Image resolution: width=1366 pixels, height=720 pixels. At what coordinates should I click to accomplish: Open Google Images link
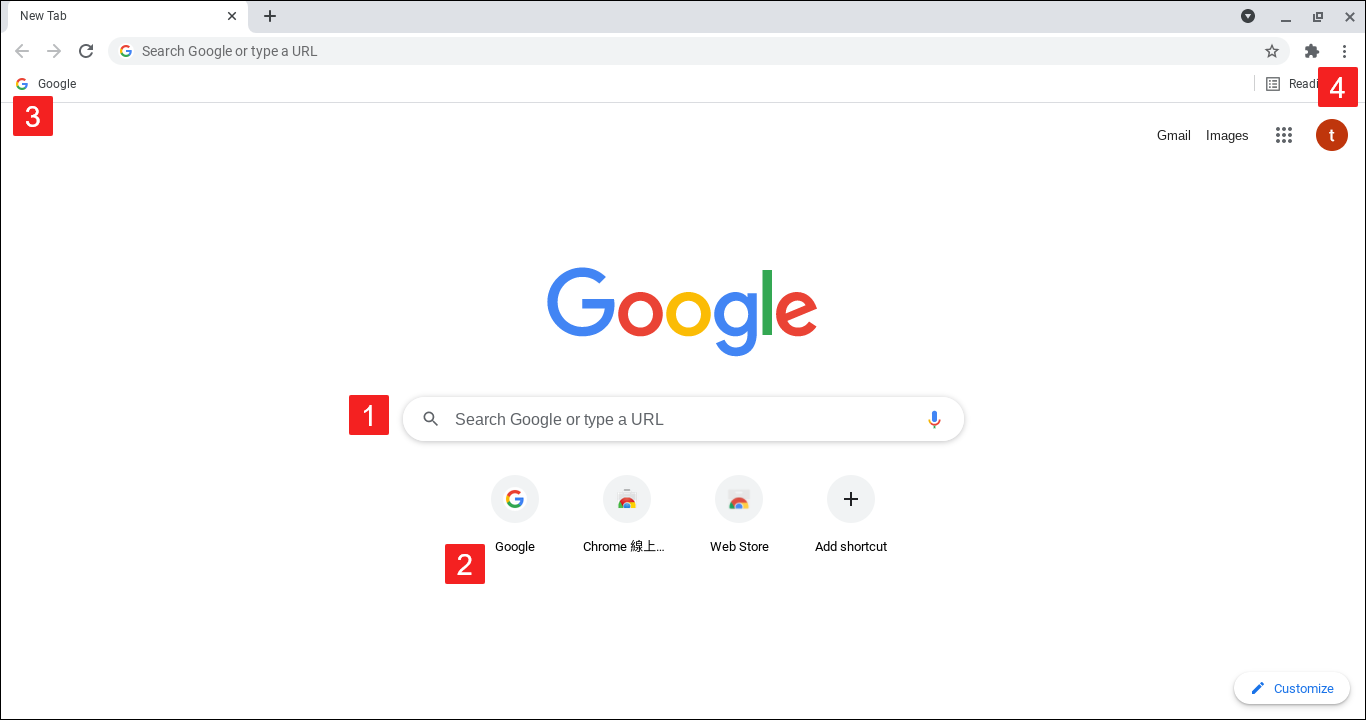(1227, 135)
